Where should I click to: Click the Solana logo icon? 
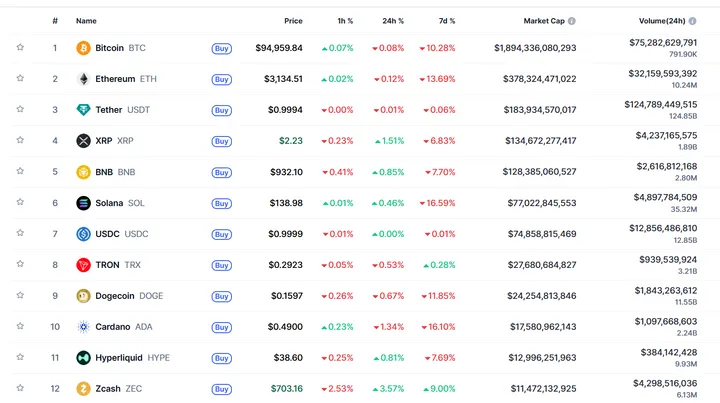pos(83,203)
